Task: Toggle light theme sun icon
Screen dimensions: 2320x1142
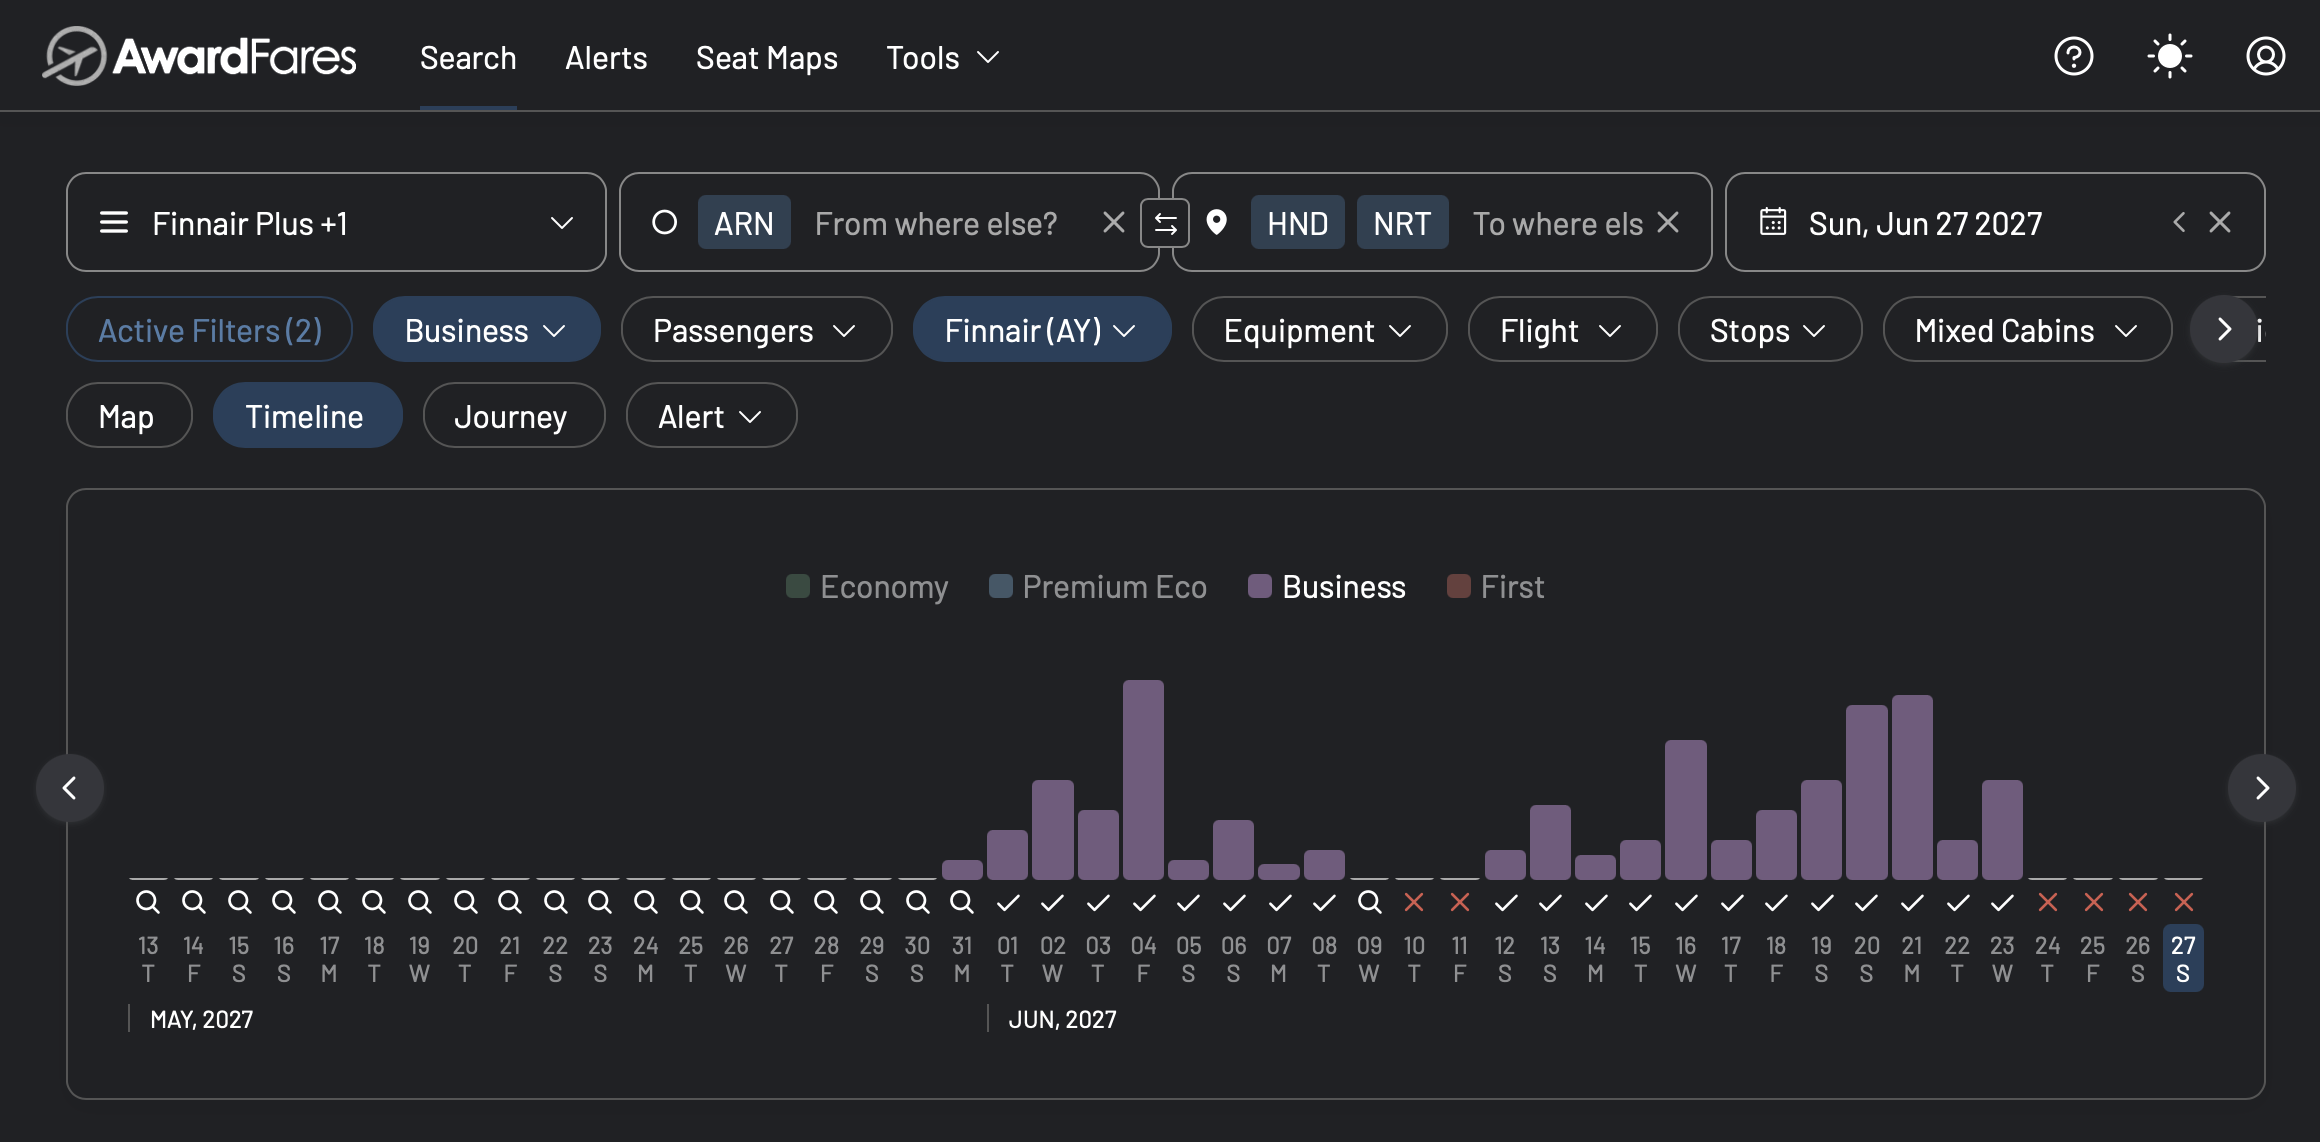Action: [x=2169, y=56]
